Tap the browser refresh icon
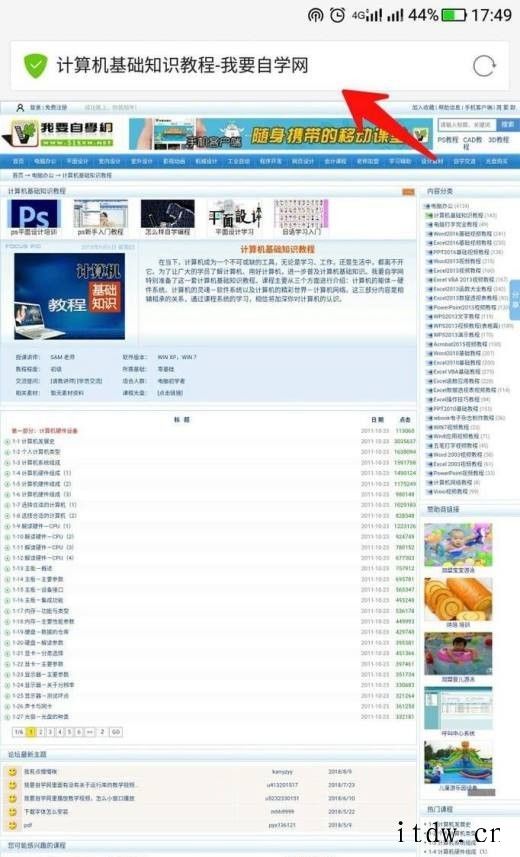 [484, 66]
